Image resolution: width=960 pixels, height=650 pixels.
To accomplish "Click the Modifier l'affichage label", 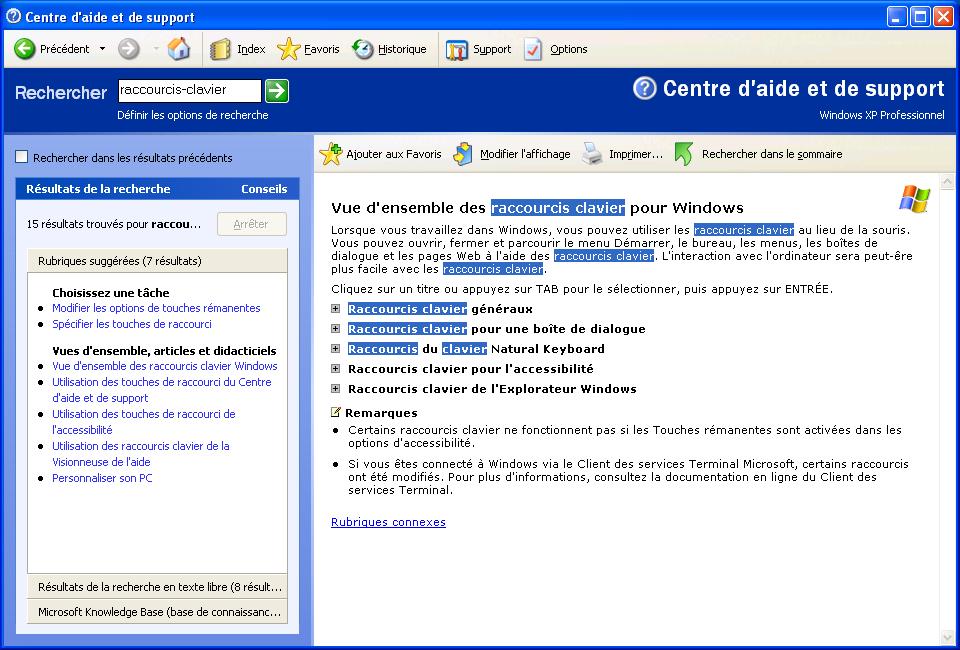I will [525, 154].
